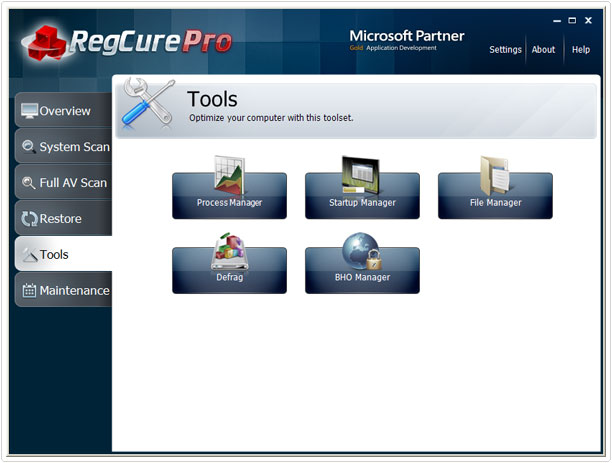
Task: Maximize the RegCure Pro window
Action: 572,21
